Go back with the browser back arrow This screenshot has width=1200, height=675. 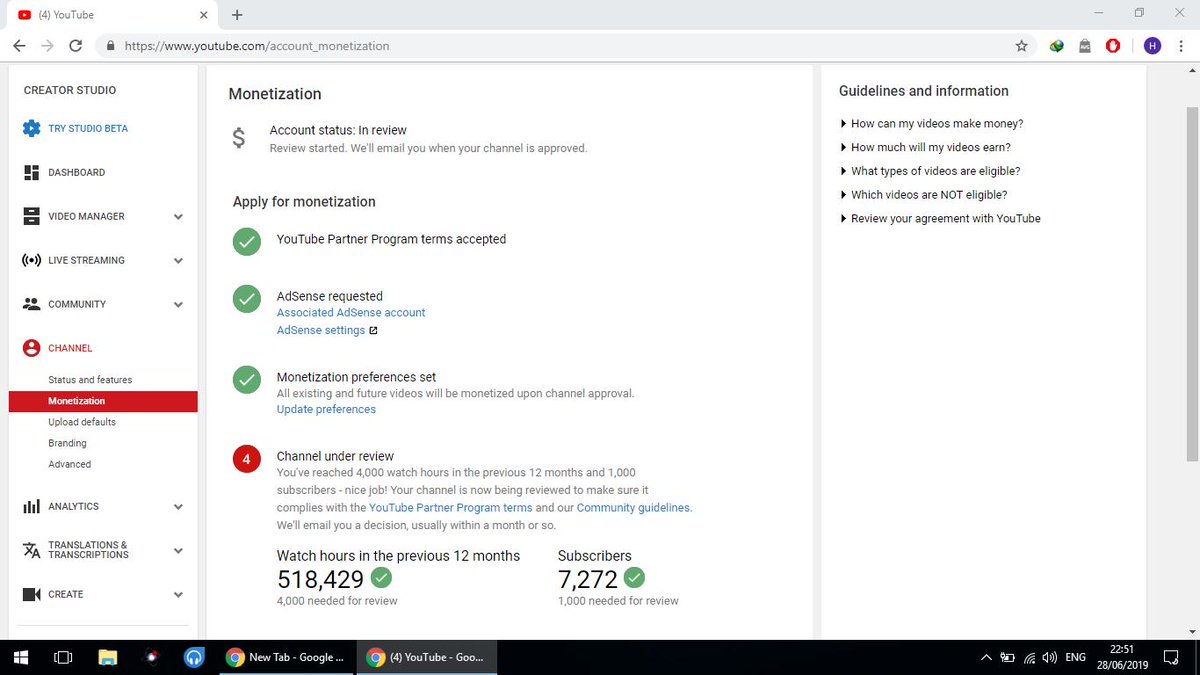[20, 46]
